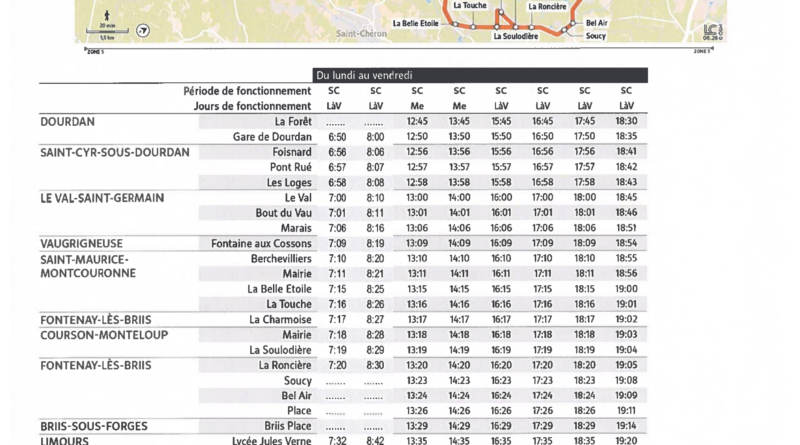Click the La Belle Etoile map label
The image size is (800, 445).
pyautogui.click(x=415, y=23)
